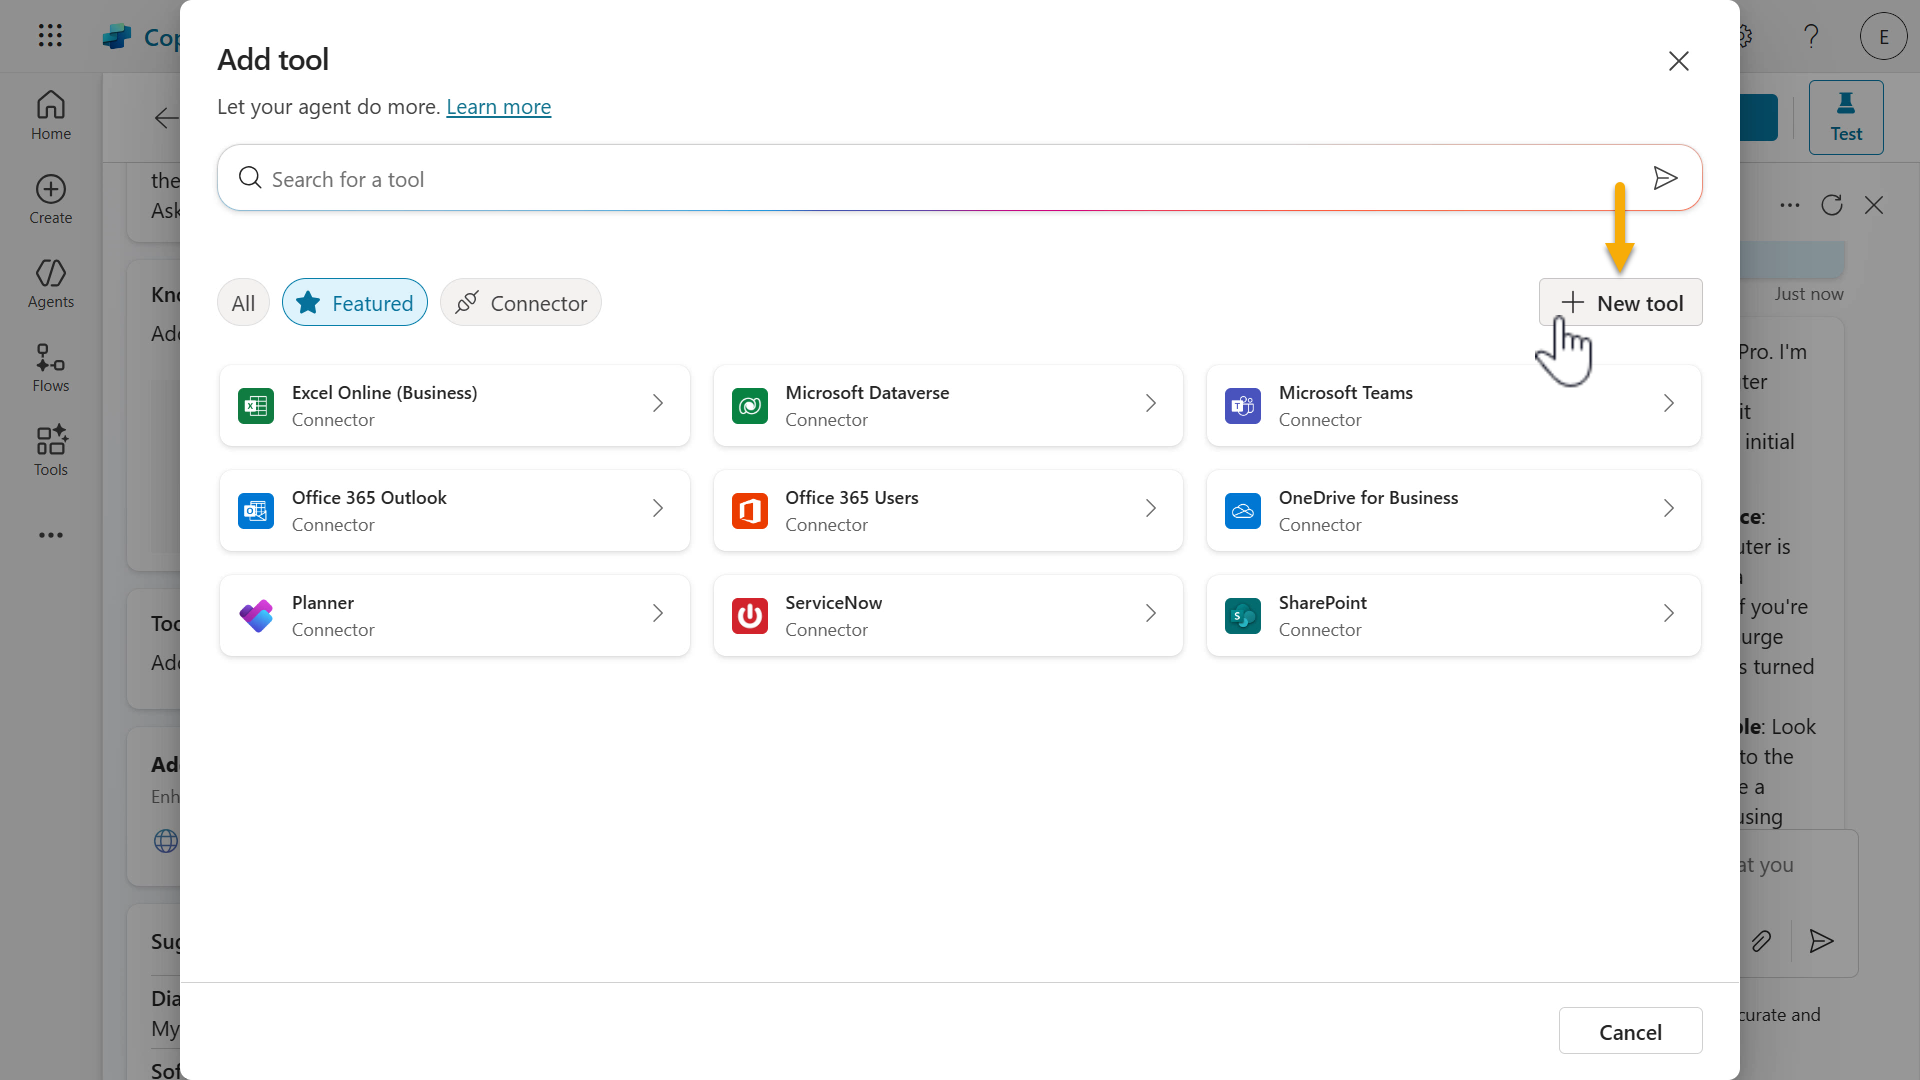1920x1080 pixels.
Task: Click the Microsoft Dataverse icon
Action: tap(750, 406)
